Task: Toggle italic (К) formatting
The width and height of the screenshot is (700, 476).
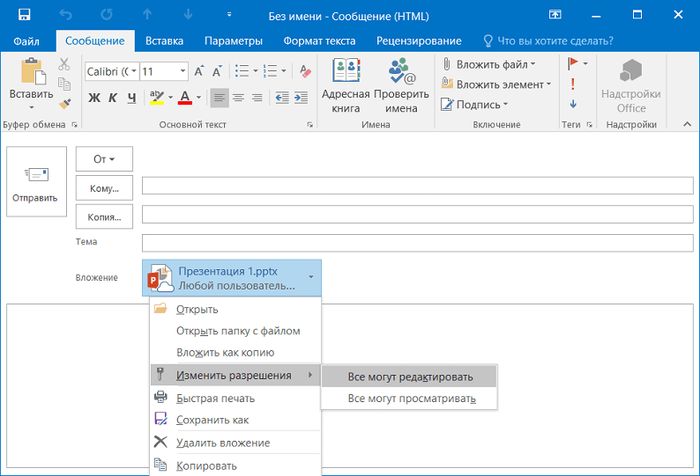Action: coord(112,97)
